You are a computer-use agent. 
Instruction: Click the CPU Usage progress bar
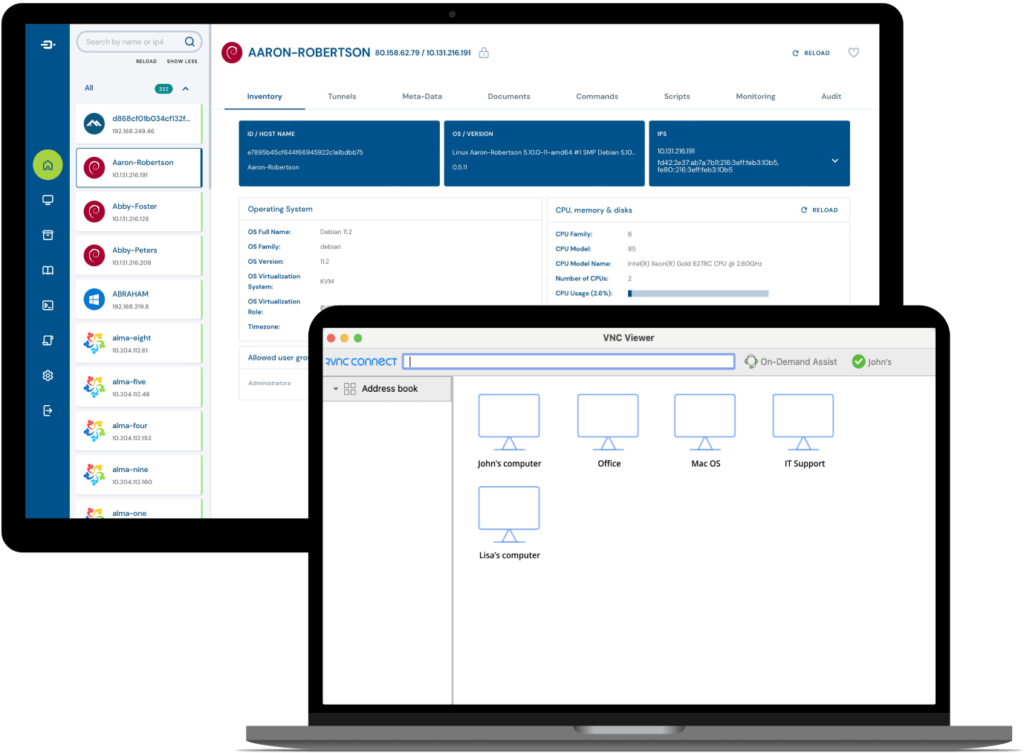(698, 293)
